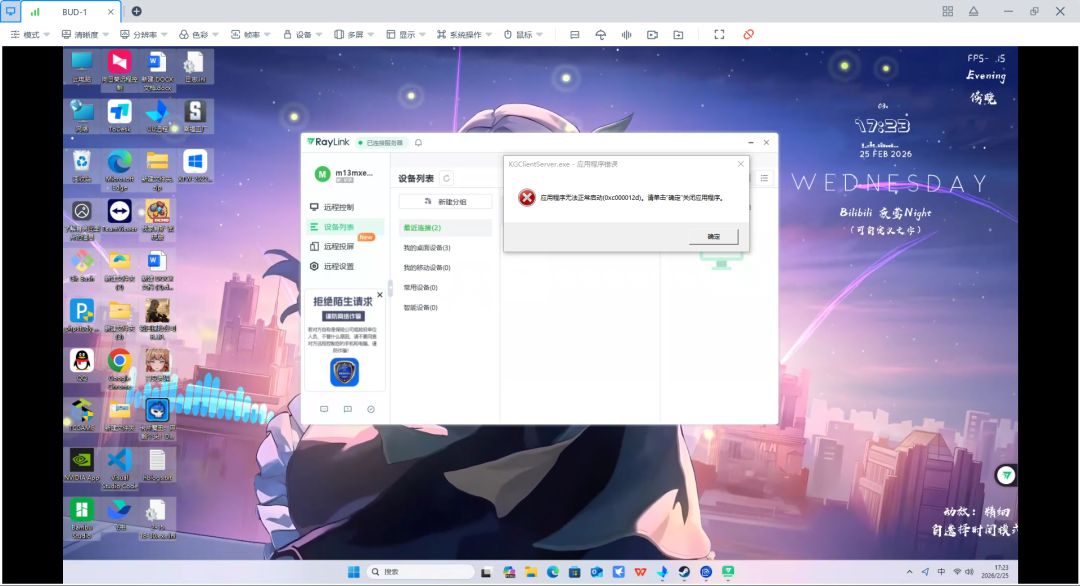This screenshot has width=1080, height=586.
Task: Open the QQ penguin desktop icon
Action: click(x=81, y=365)
